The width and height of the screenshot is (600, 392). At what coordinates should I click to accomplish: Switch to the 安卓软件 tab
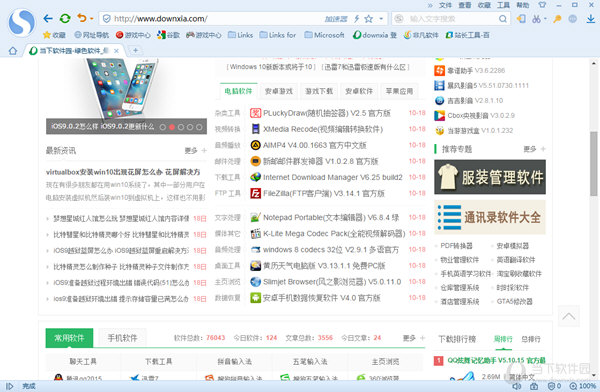[359, 91]
